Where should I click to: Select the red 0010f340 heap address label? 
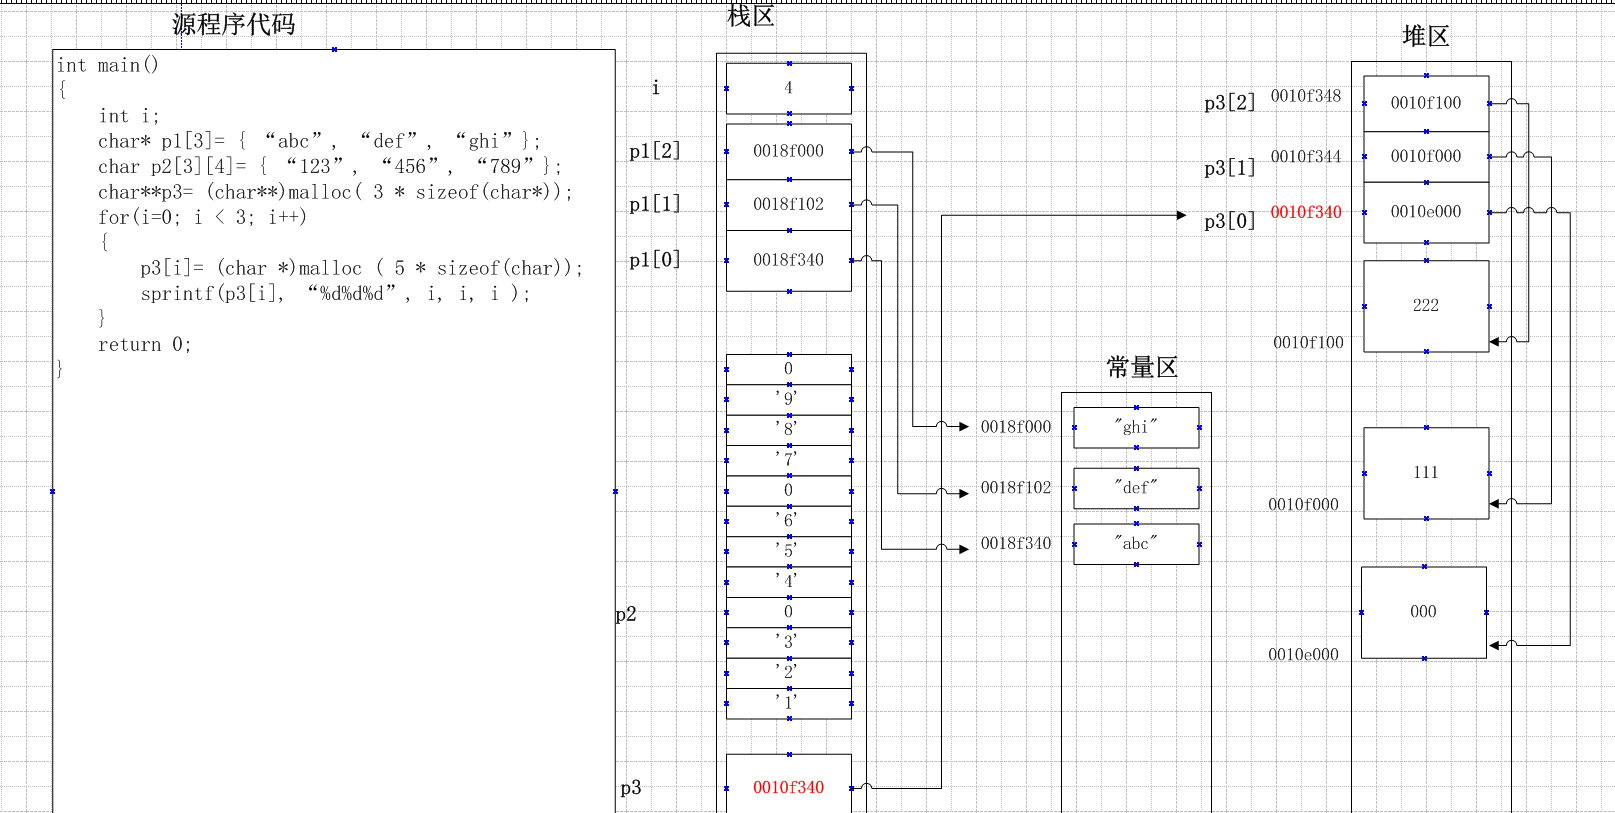[x=1306, y=212]
